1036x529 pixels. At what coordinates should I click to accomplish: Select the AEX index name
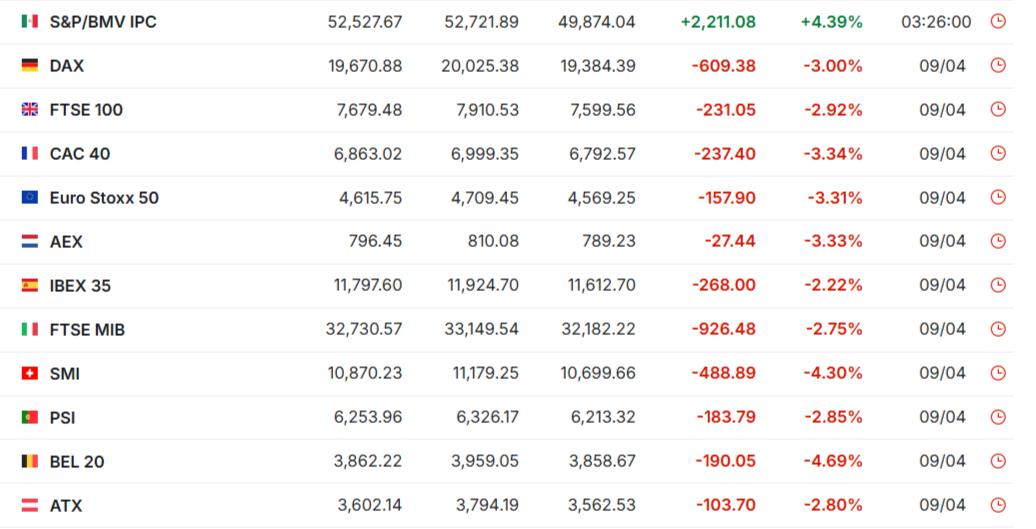[66, 242]
